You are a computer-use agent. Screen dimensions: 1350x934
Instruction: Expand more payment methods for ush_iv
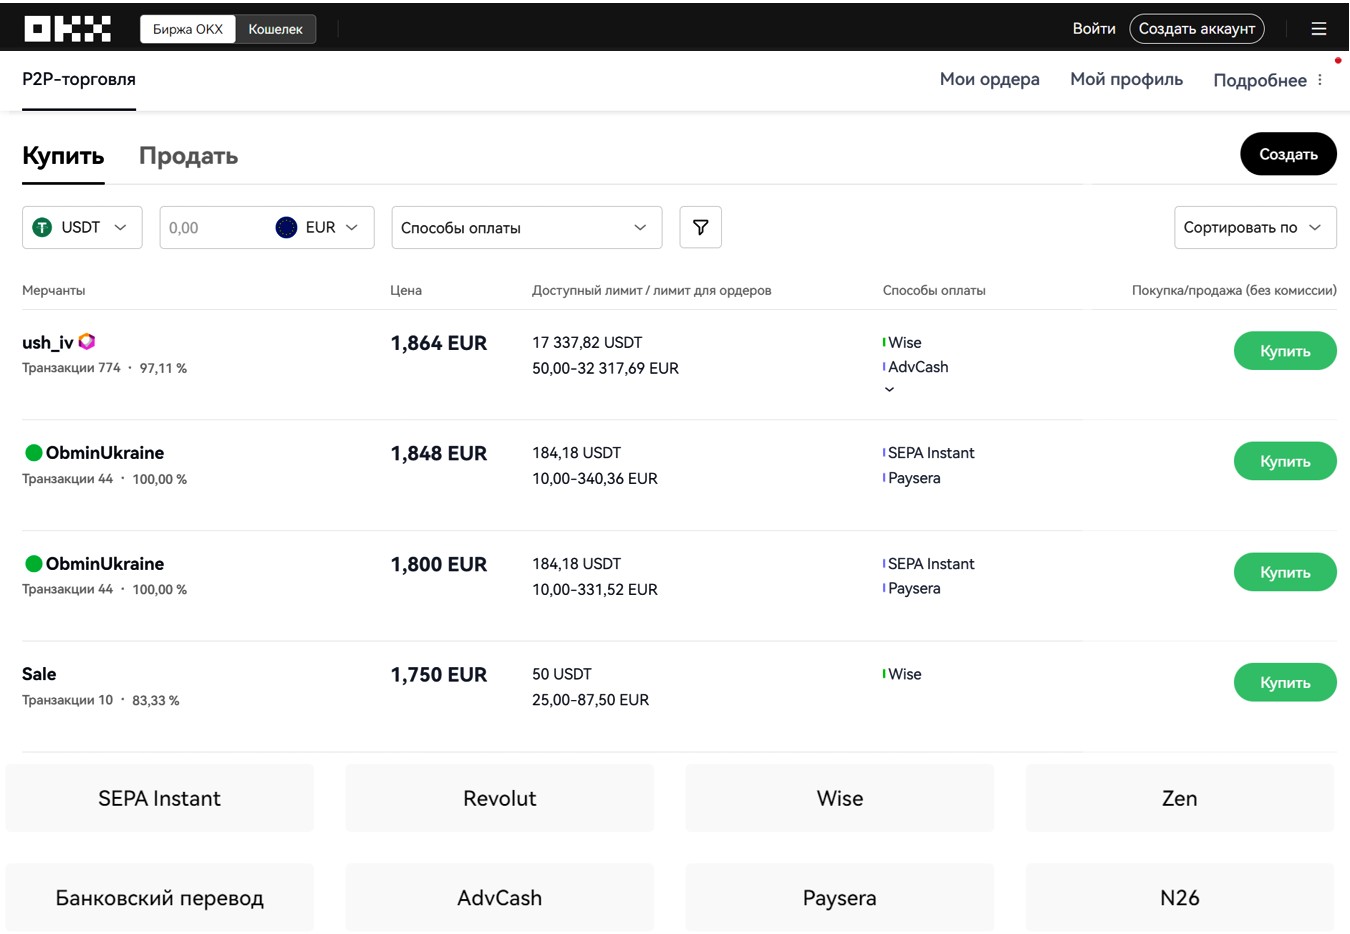click(889, 390)
